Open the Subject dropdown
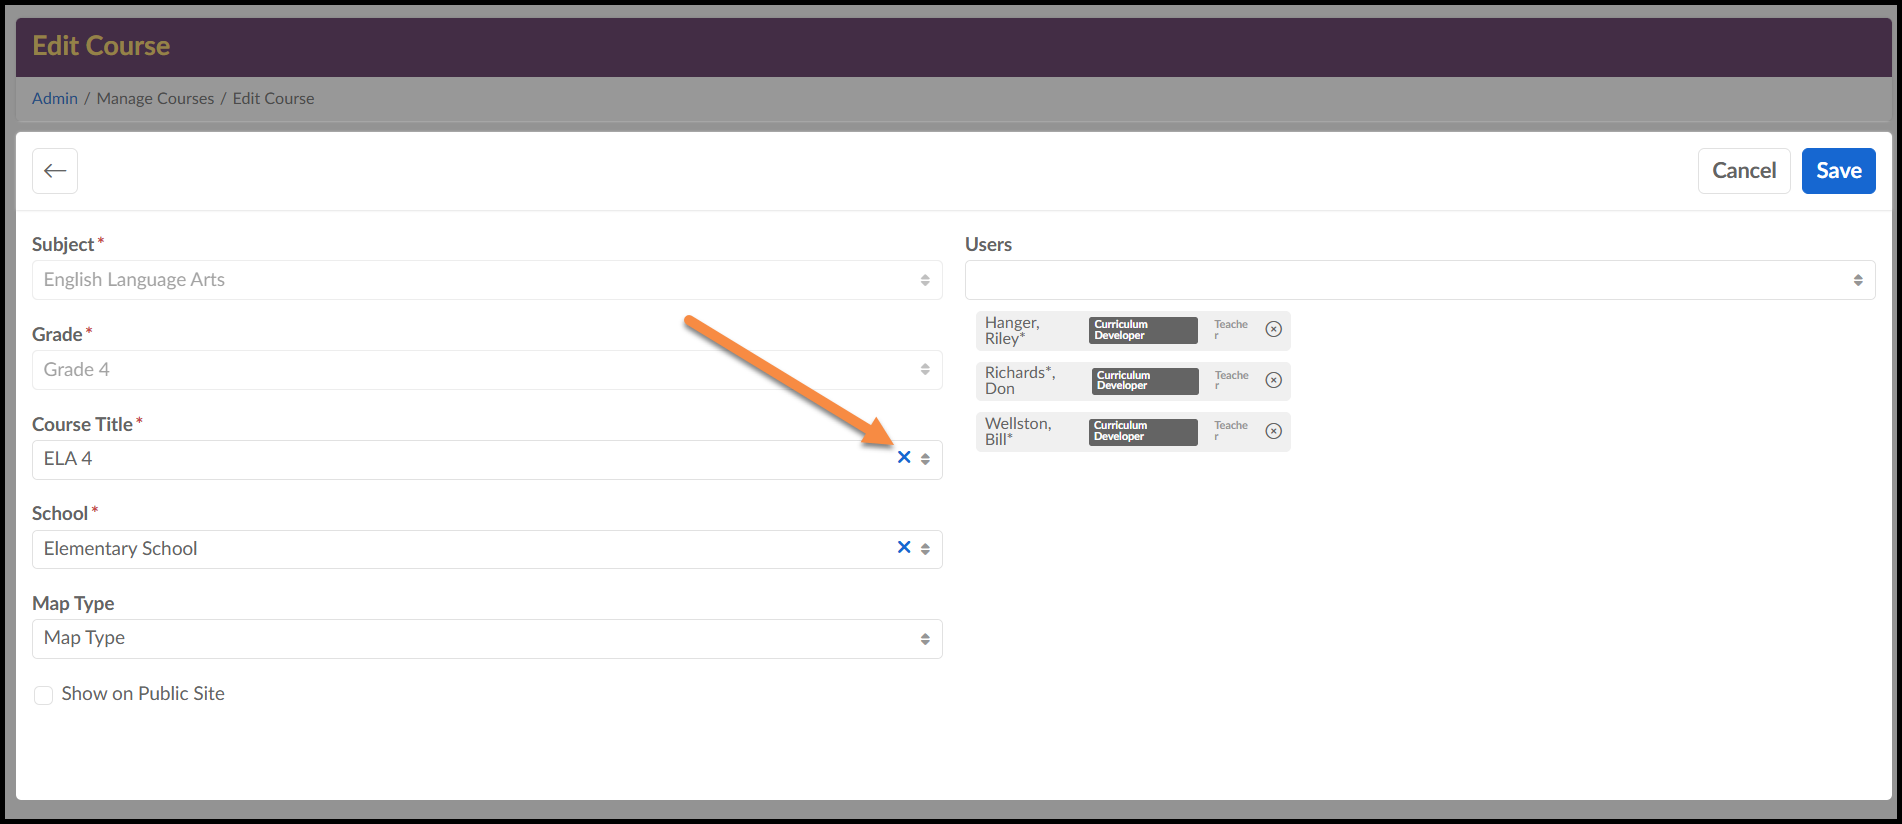The image size is (1902, 824). point(486,280)
